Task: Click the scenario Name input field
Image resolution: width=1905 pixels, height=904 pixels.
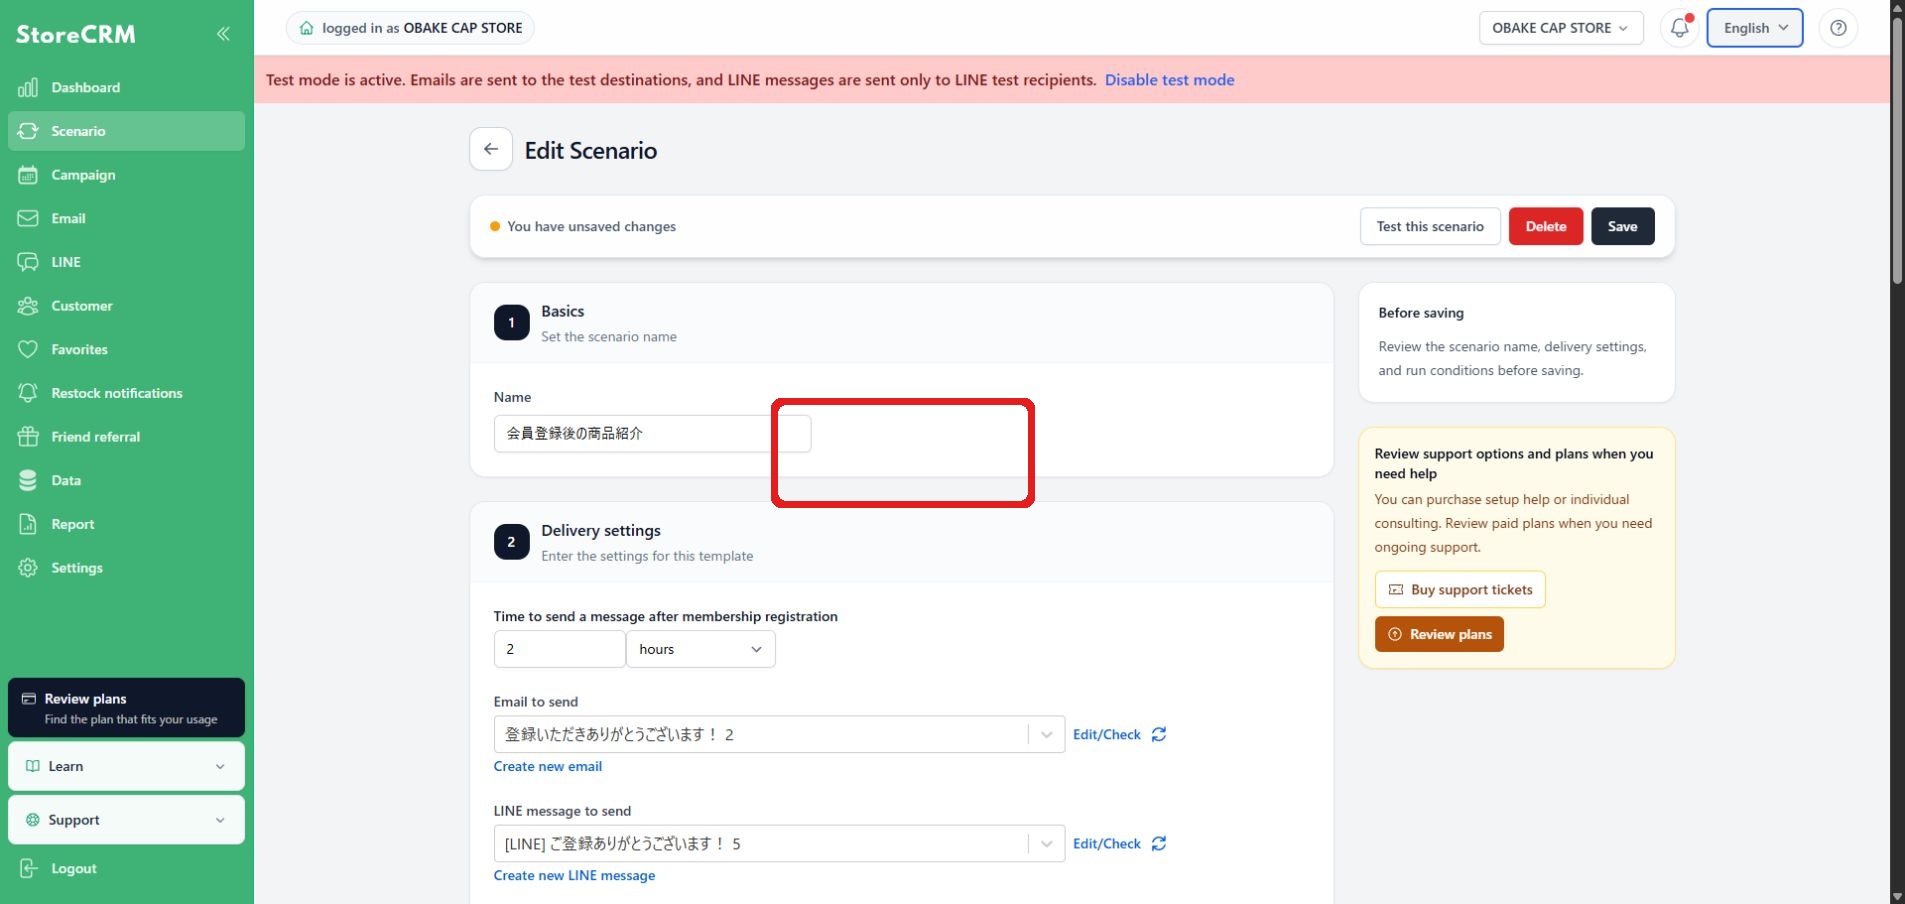Action: tap(652, 434)
